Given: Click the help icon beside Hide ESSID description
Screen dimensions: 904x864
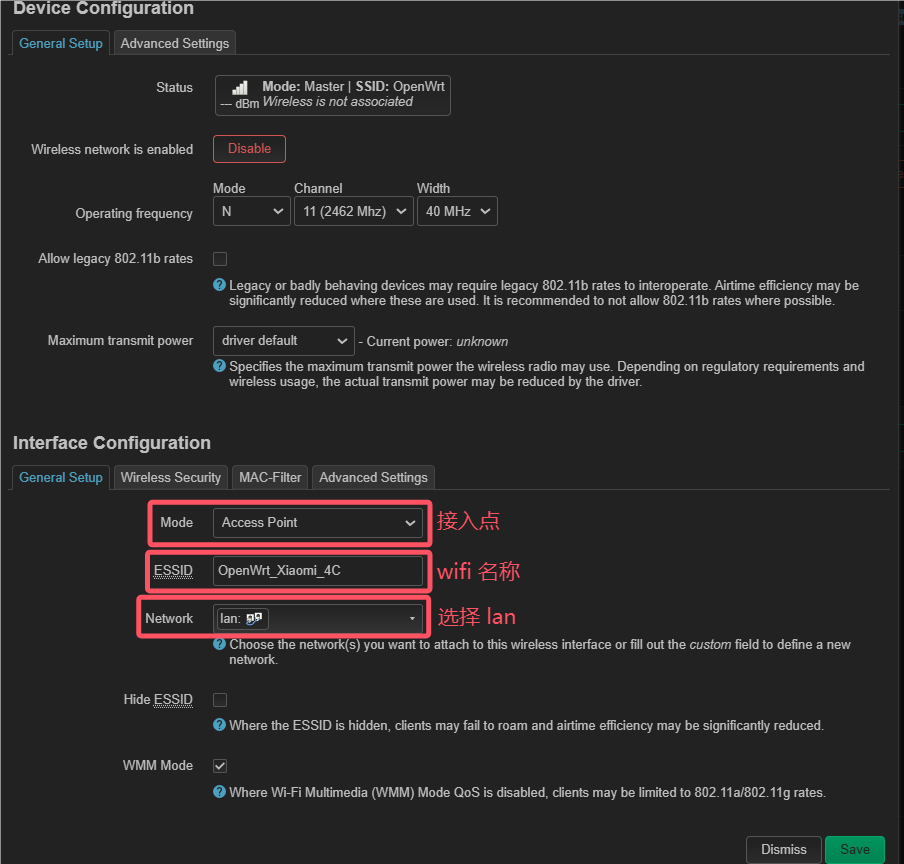Looking at the screenshot, I should coord(220,725).
